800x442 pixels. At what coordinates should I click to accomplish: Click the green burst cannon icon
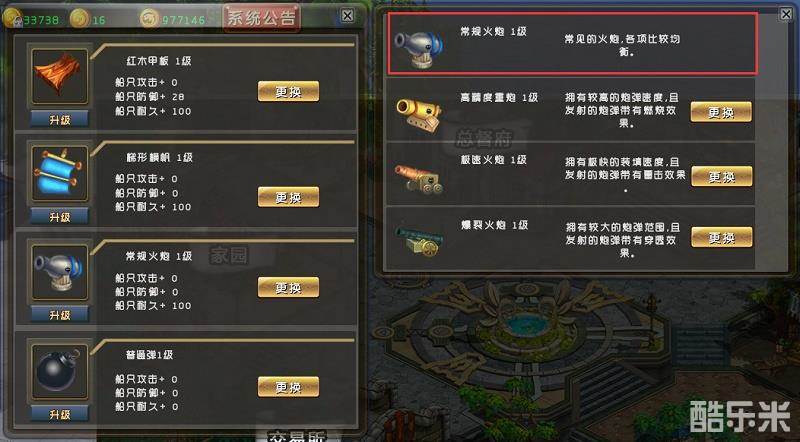[418, 240]
